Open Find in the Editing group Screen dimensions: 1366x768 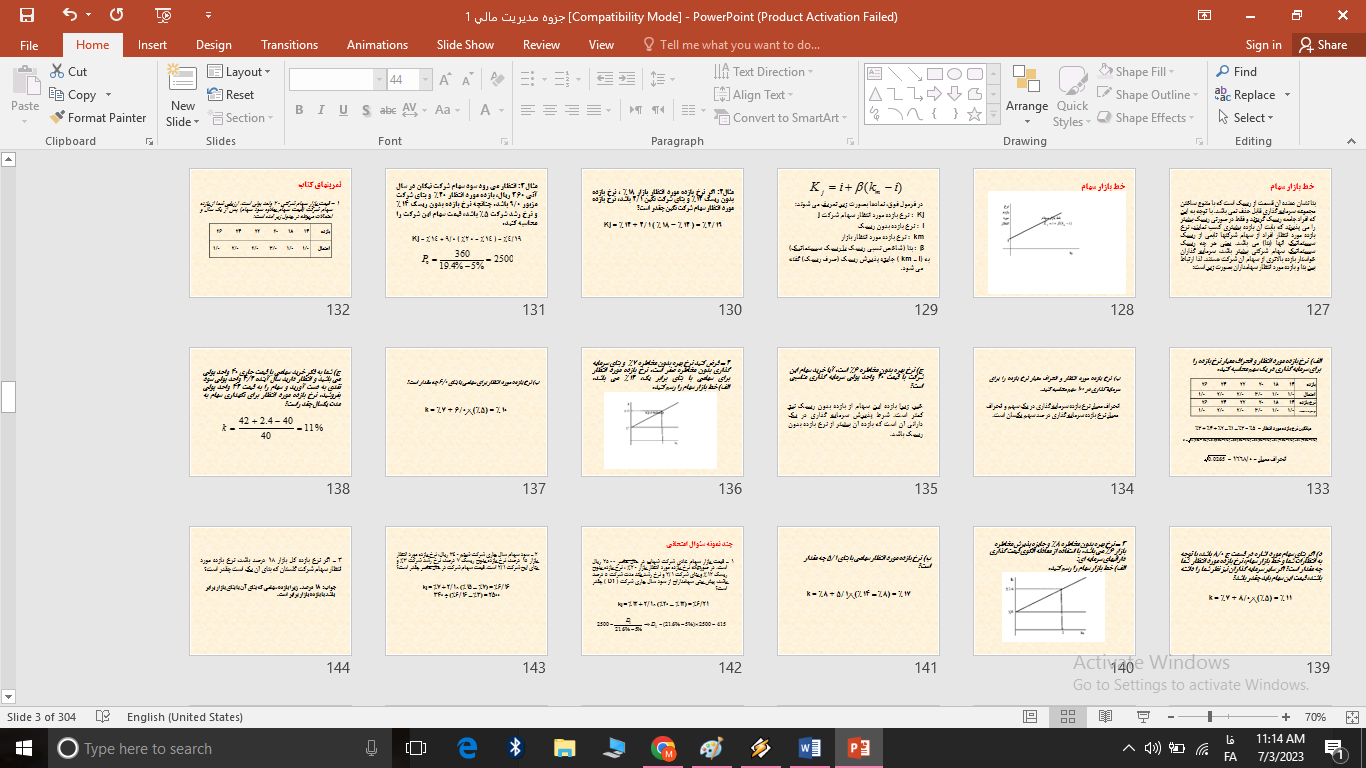(x=1236, y=71)
